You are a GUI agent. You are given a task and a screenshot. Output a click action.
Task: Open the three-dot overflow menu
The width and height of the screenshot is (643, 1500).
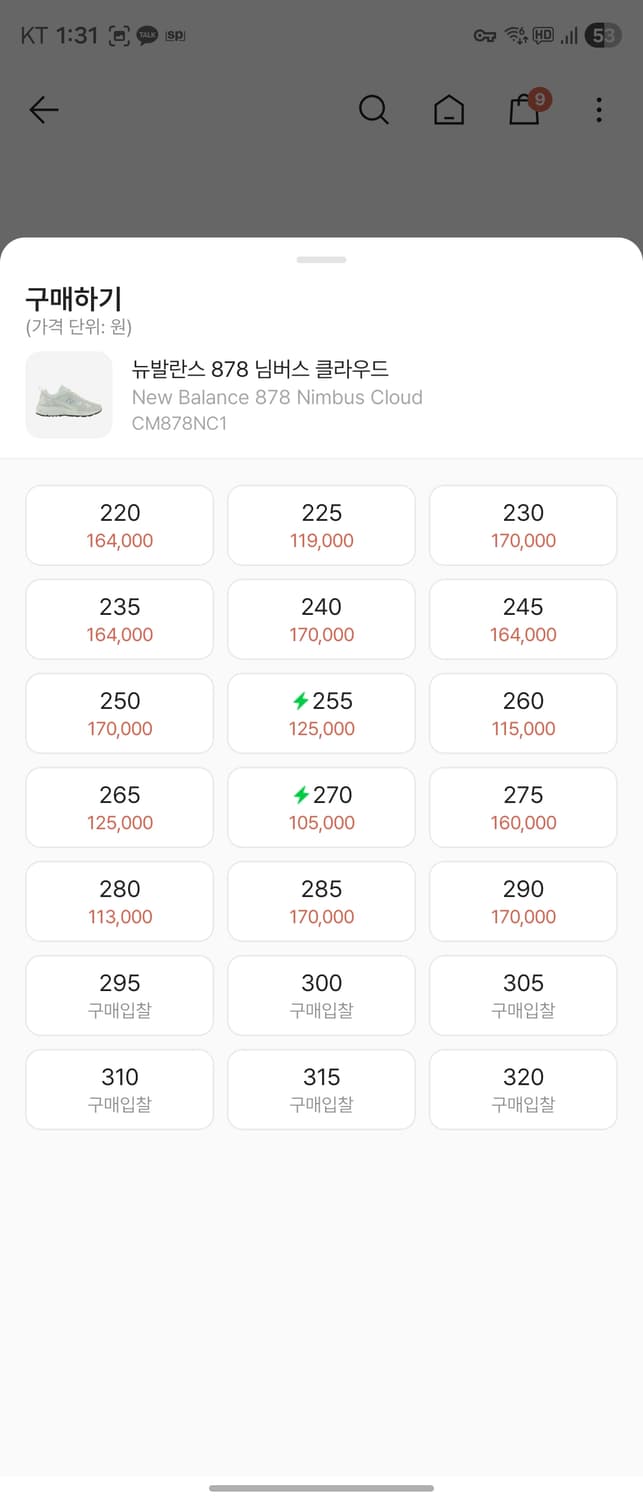pos(598,110)
